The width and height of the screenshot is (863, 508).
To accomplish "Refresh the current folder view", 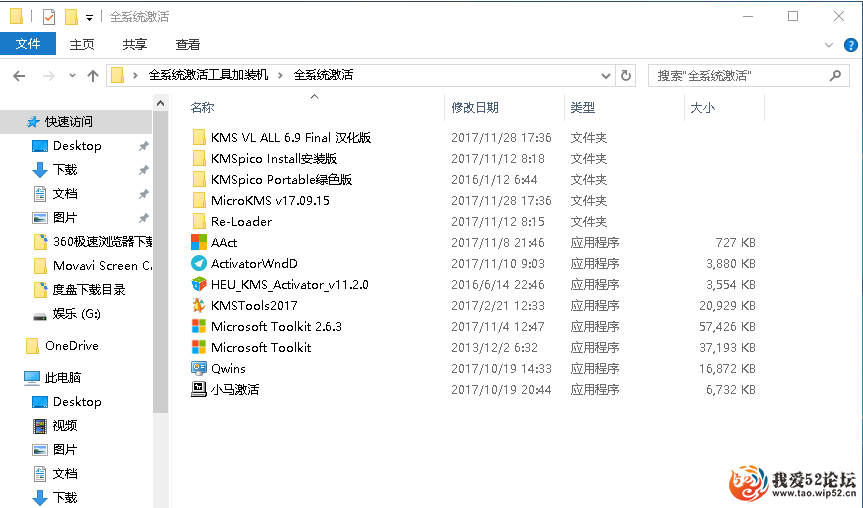I will click(626, 75).
